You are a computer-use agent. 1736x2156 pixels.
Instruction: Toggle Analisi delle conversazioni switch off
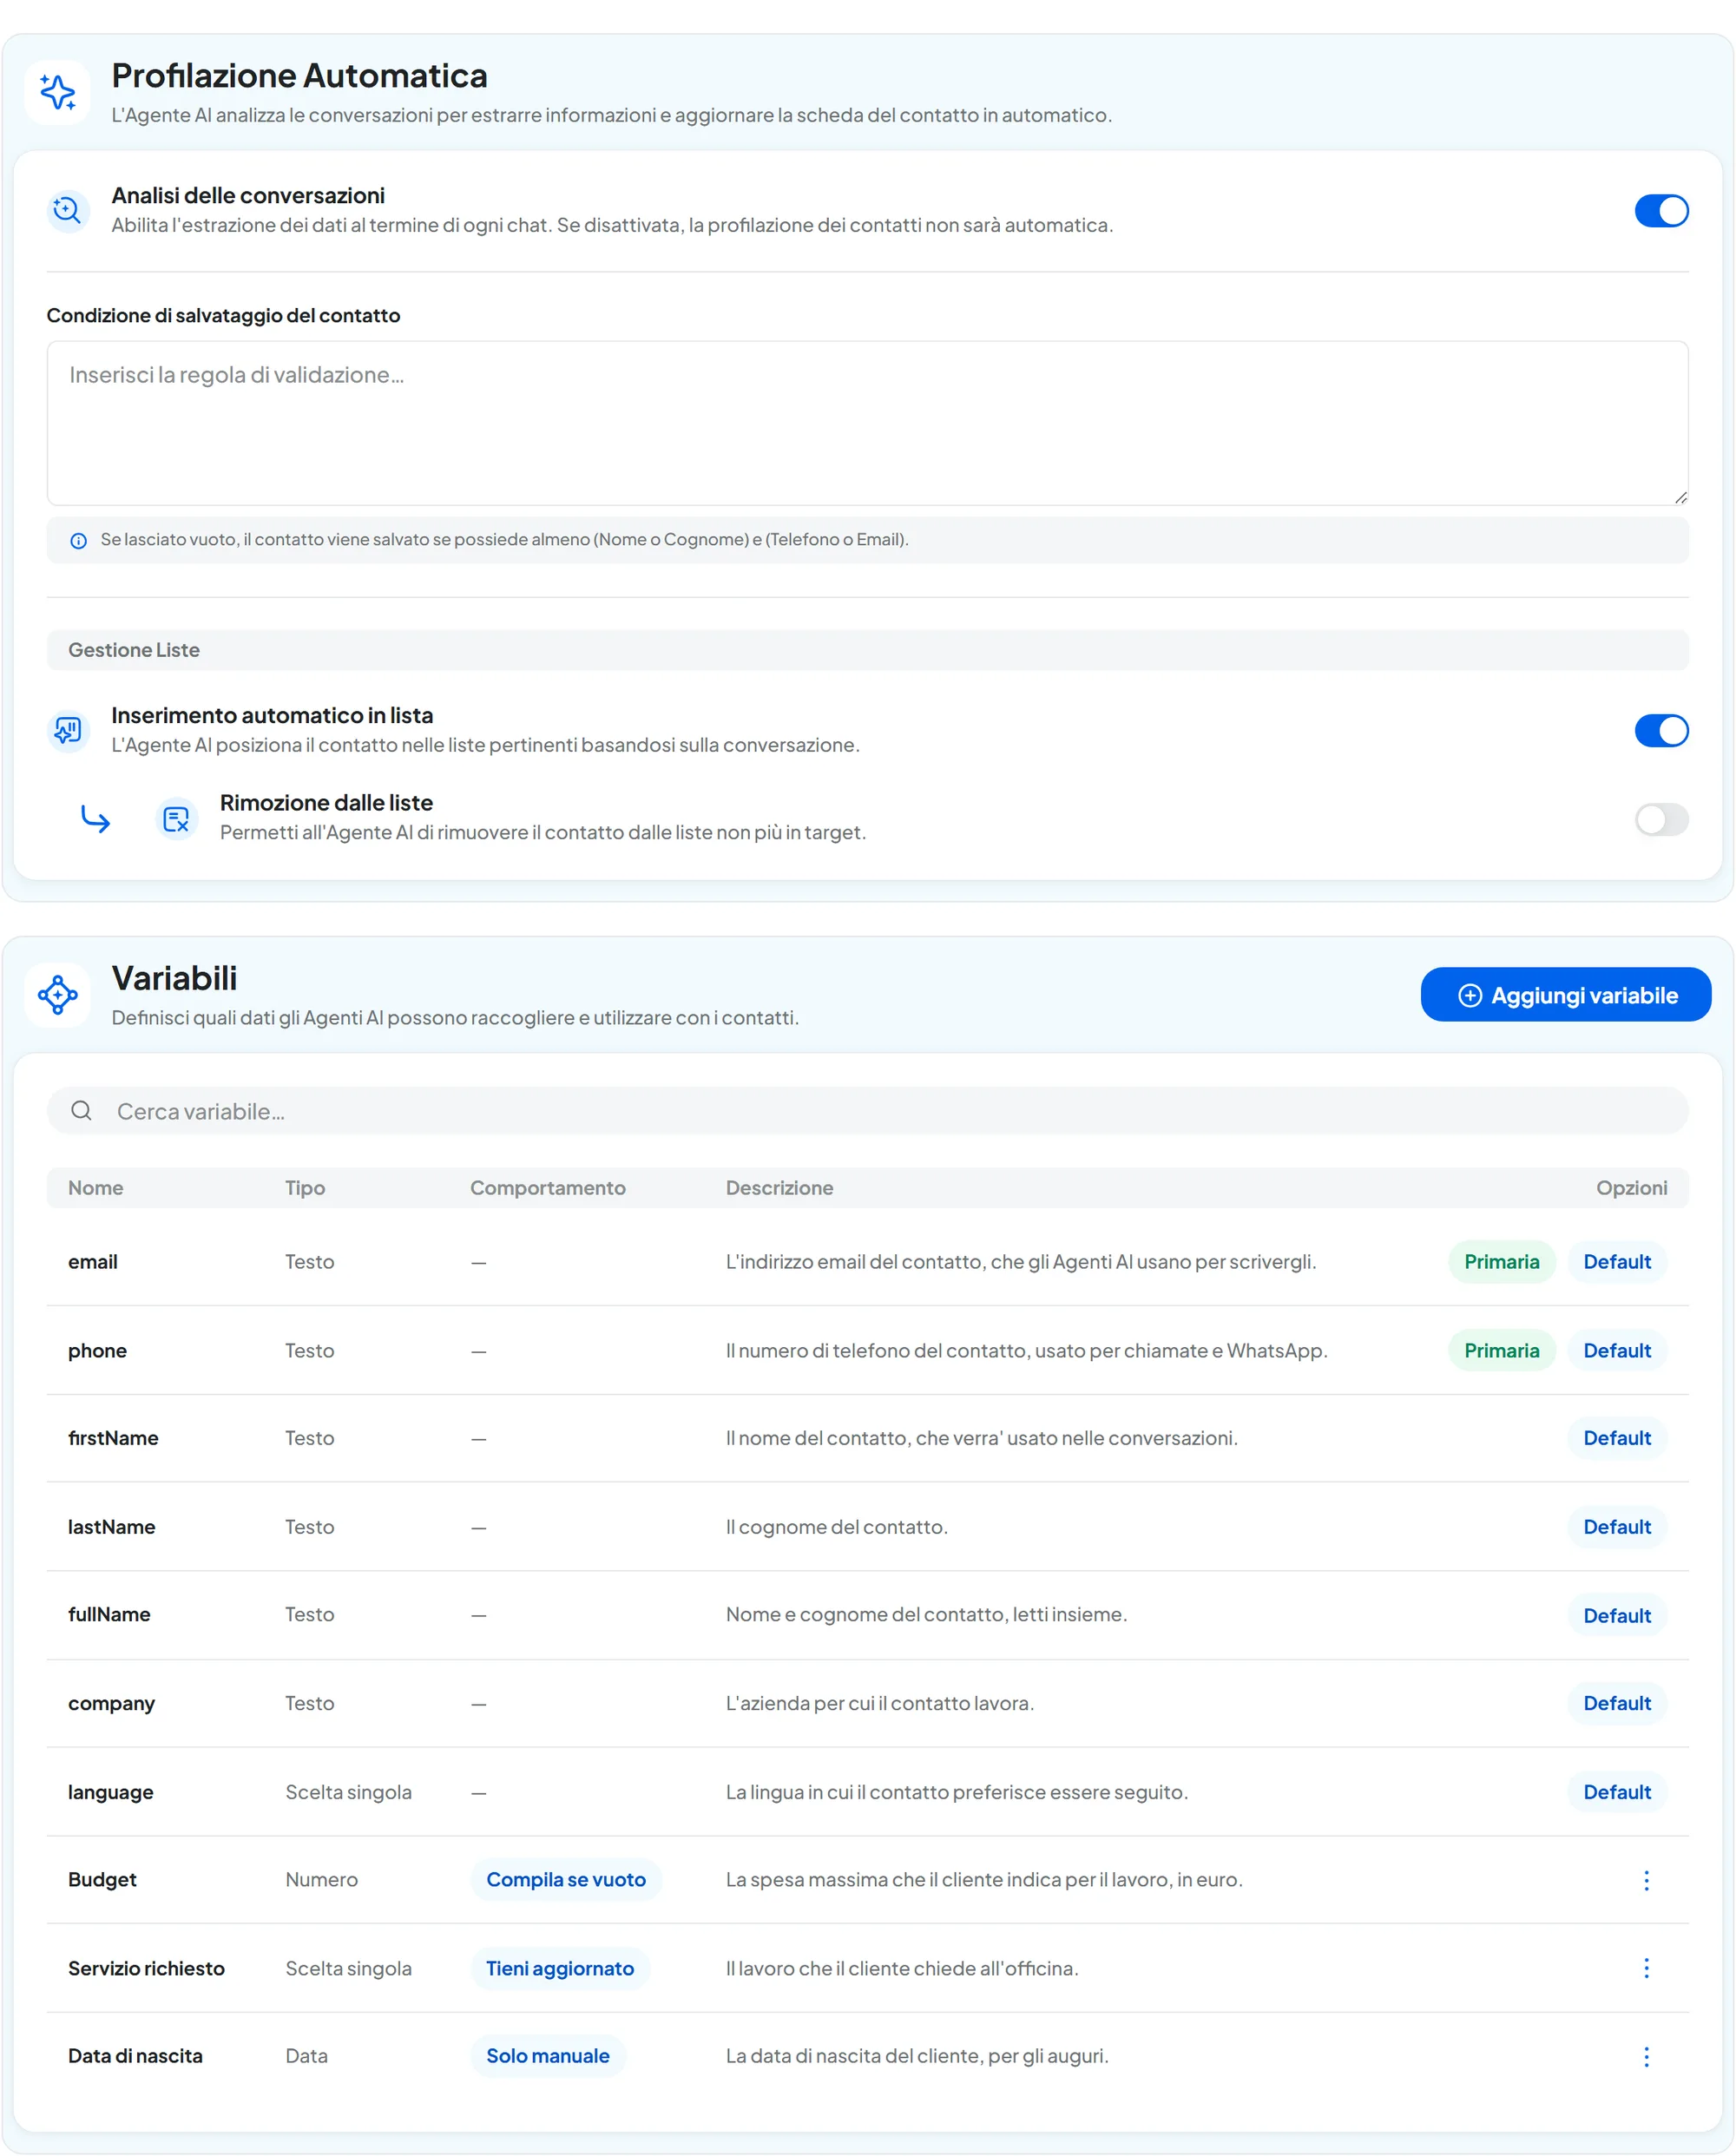(1661, 211)
